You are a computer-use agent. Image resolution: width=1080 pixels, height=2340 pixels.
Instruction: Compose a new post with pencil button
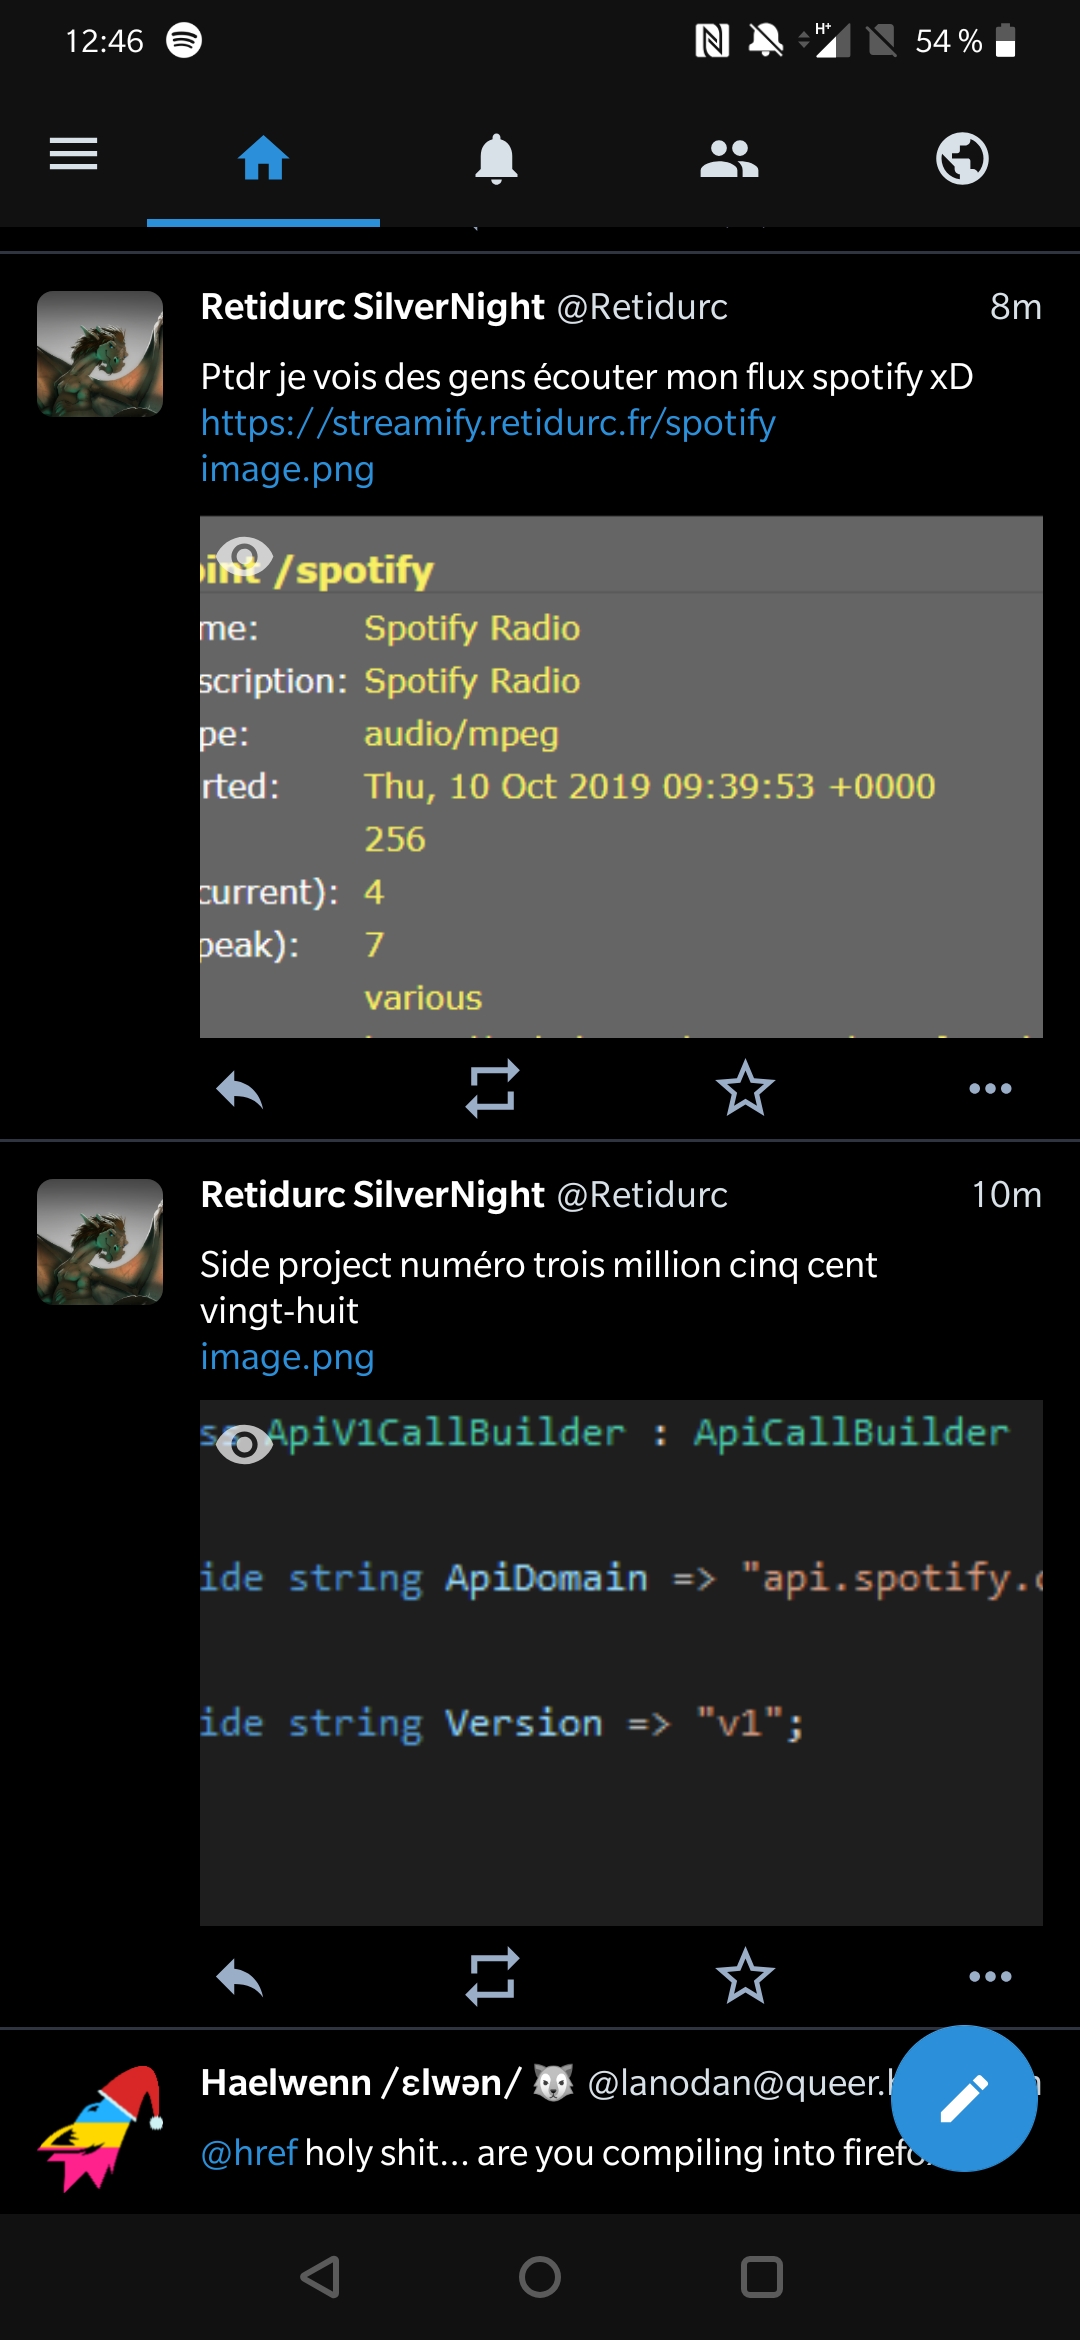click(964, 2098)
